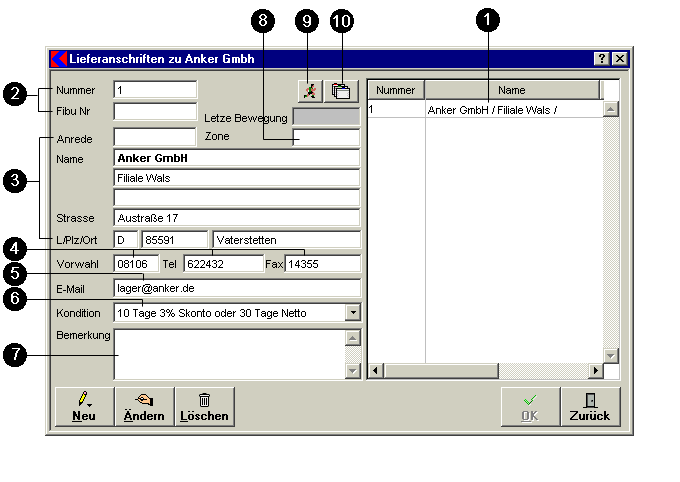The width and height of the screenshot is (680, 482).
Task: Click the running figure icon button
Action: pyautogui.click(x=310, y=90)
